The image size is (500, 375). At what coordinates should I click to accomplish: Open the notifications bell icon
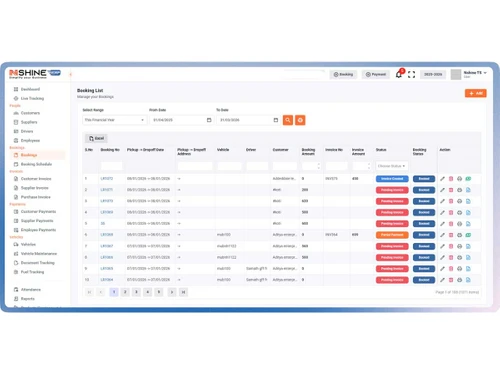(x=399, y=74)
